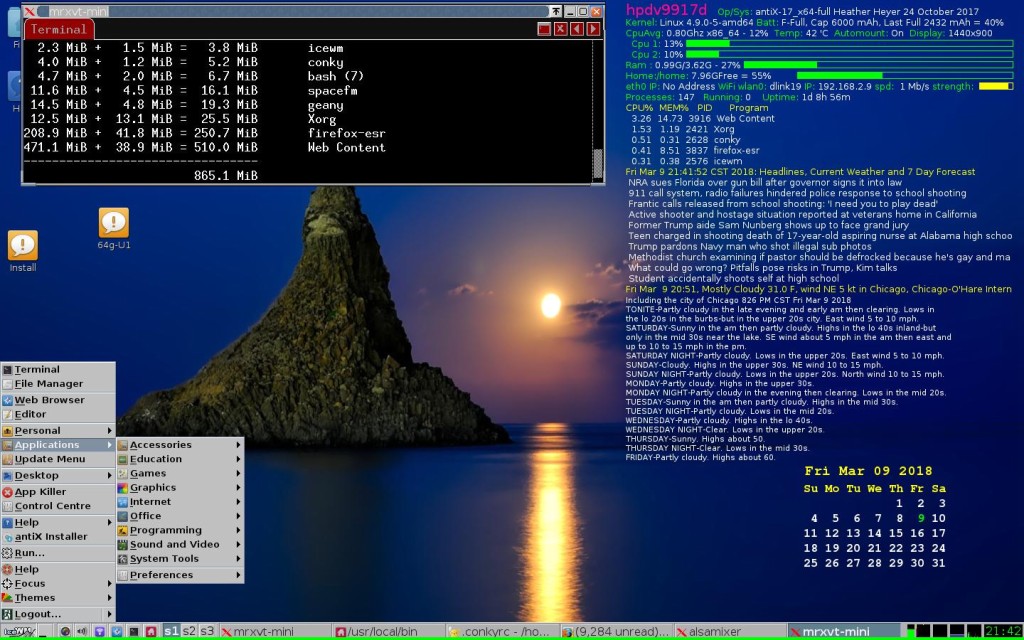Expand the System Tools submenu

point(180,558)
